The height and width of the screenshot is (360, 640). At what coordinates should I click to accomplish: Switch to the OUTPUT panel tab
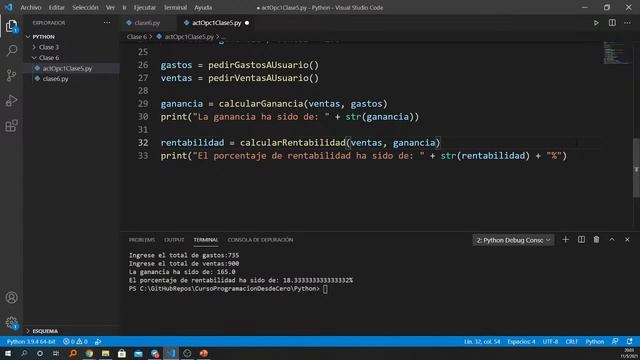[174, 240]
